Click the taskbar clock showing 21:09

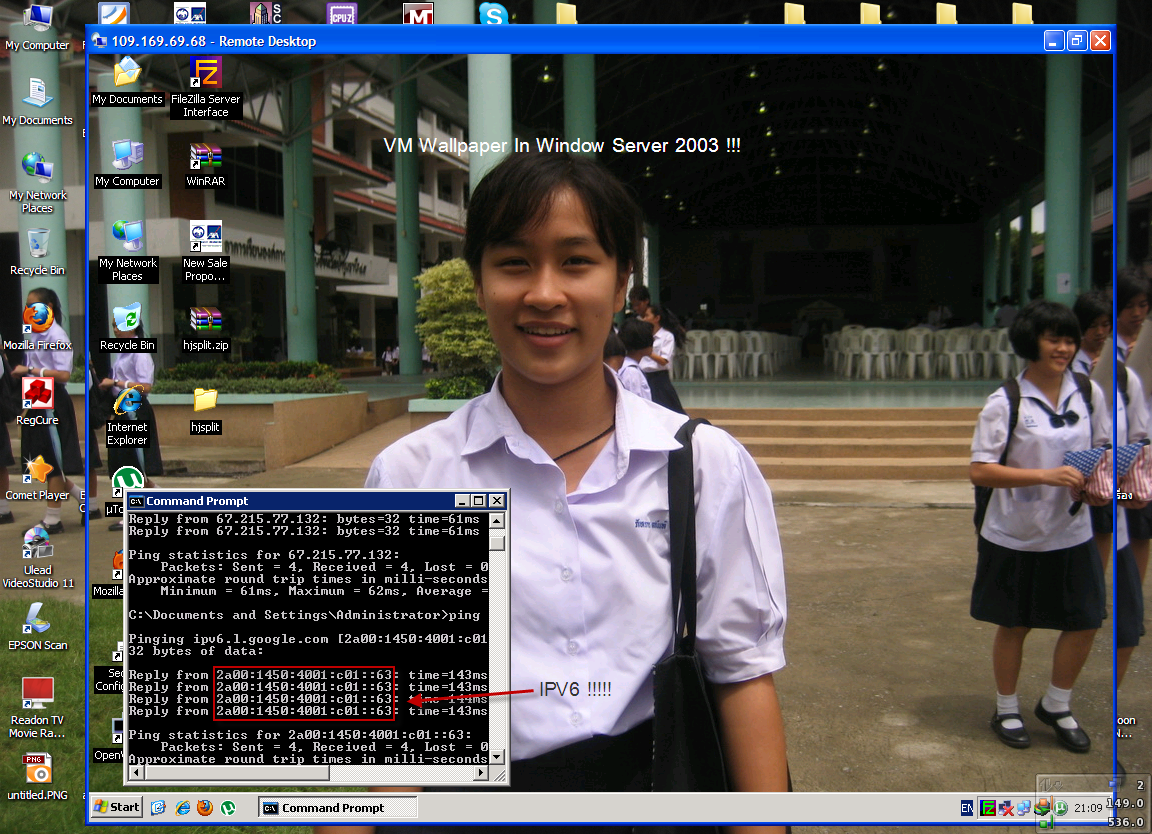[1087, 808]
